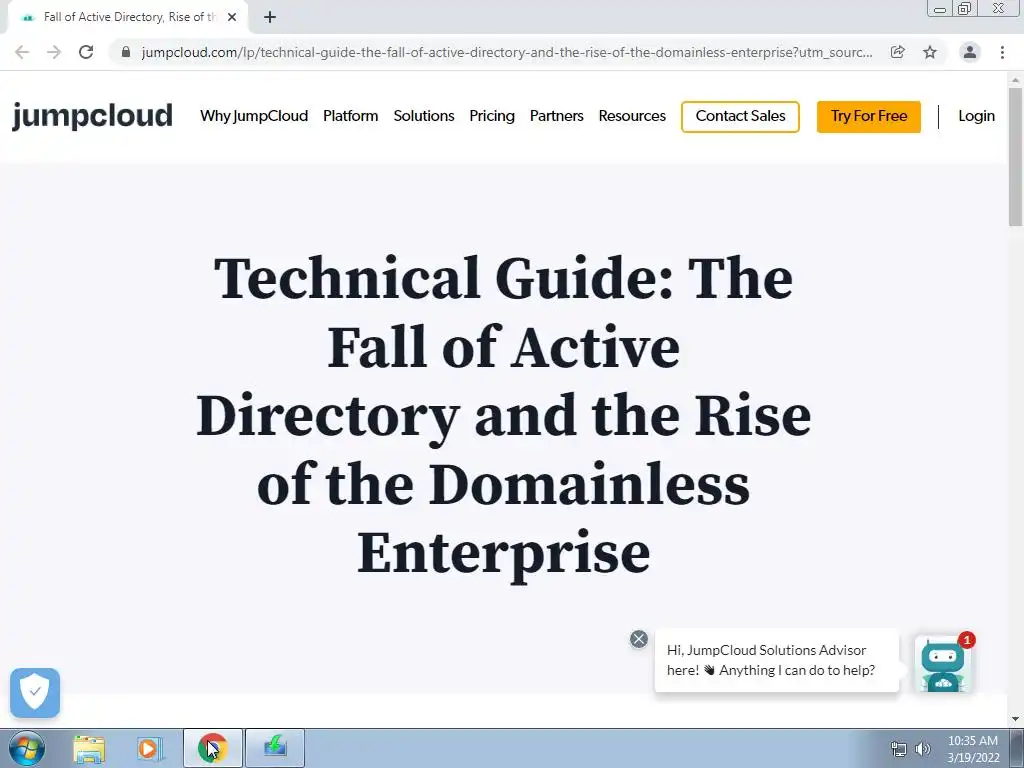Share this page using the share icon

tap(898, 52)
